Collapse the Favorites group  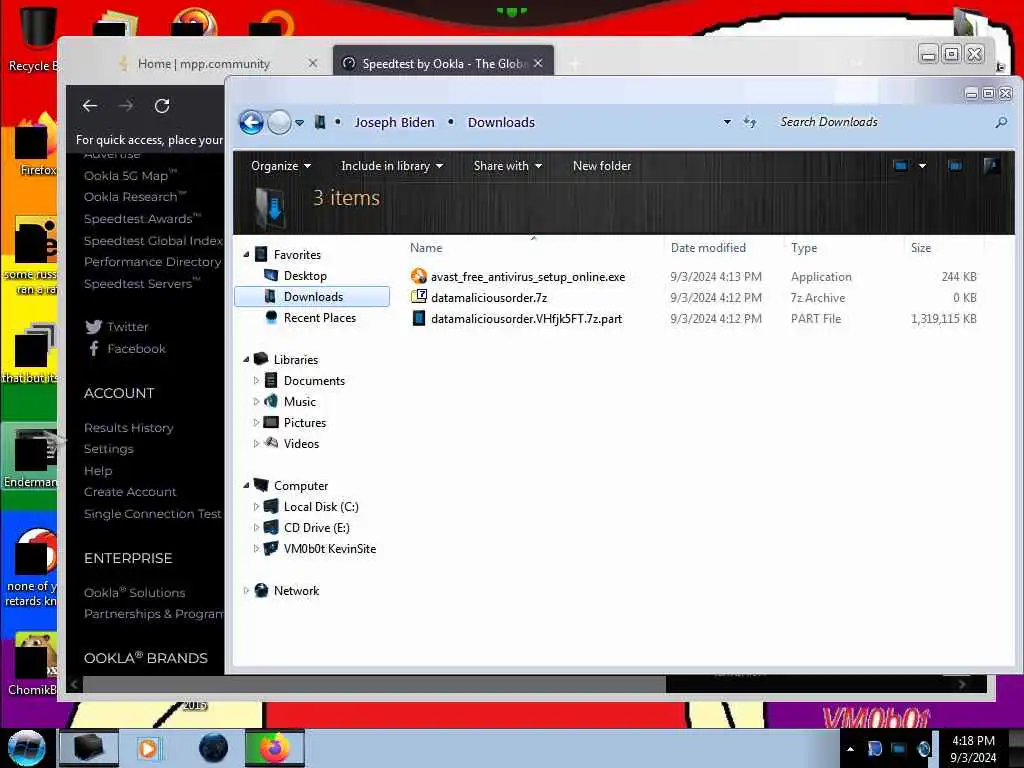(x=246, y=255)
